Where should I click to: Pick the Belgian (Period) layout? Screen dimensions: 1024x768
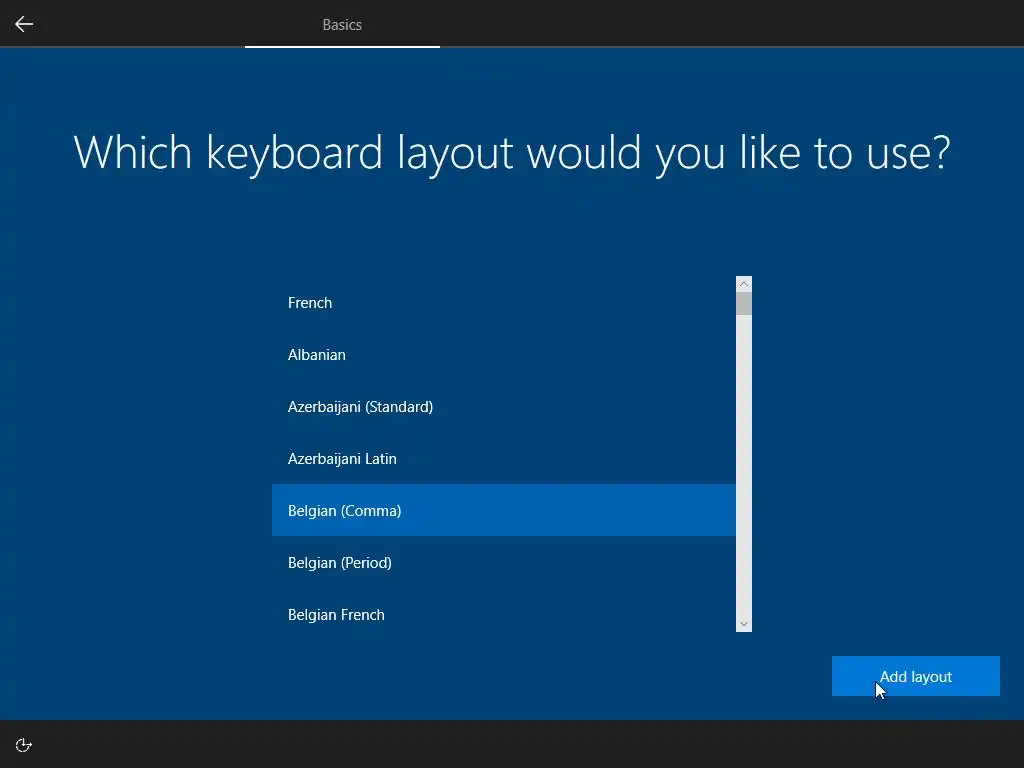click(x=504, y=562)
